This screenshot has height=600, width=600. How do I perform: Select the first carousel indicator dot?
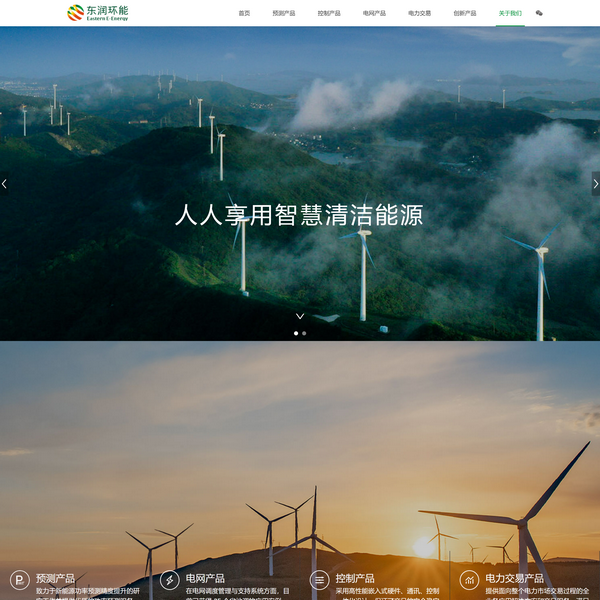point(295,333)
